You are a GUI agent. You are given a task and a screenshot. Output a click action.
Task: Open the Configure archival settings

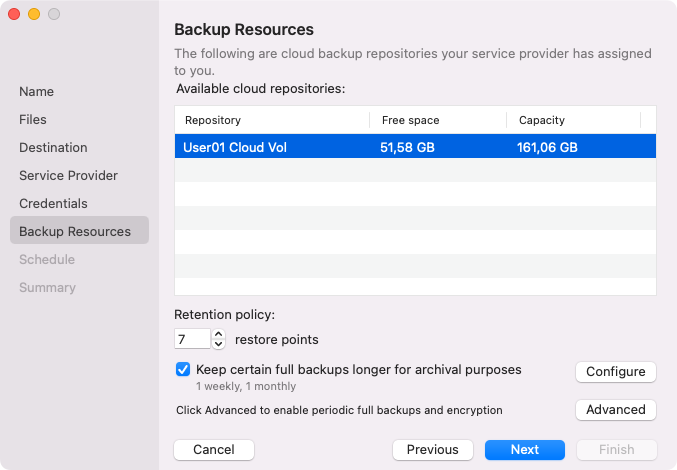click(615, 371)
